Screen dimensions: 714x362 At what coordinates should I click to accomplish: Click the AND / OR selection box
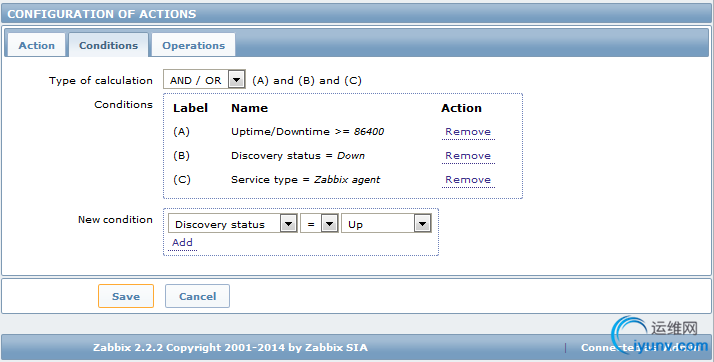tap(204, 80)
